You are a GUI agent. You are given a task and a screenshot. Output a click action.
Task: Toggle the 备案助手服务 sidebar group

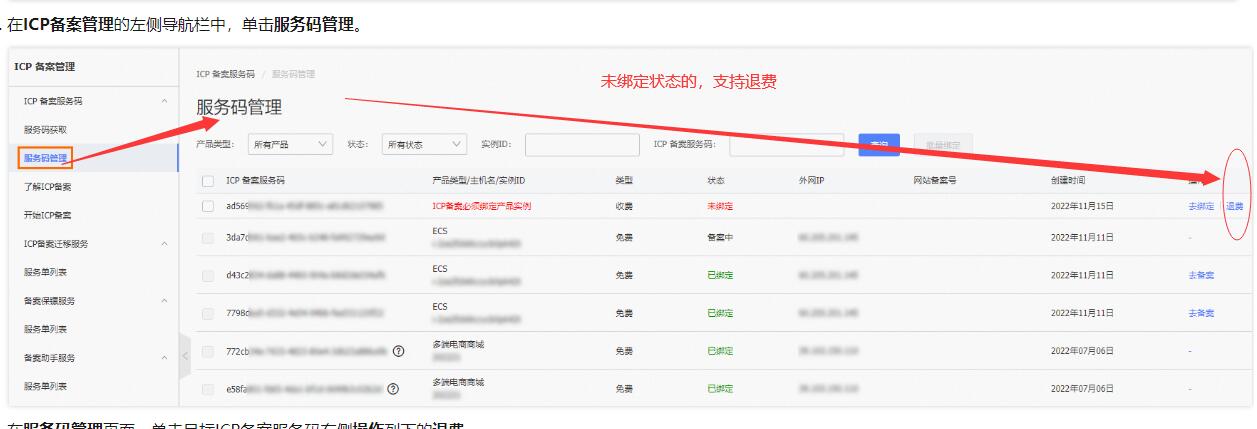tap(164, 358)
